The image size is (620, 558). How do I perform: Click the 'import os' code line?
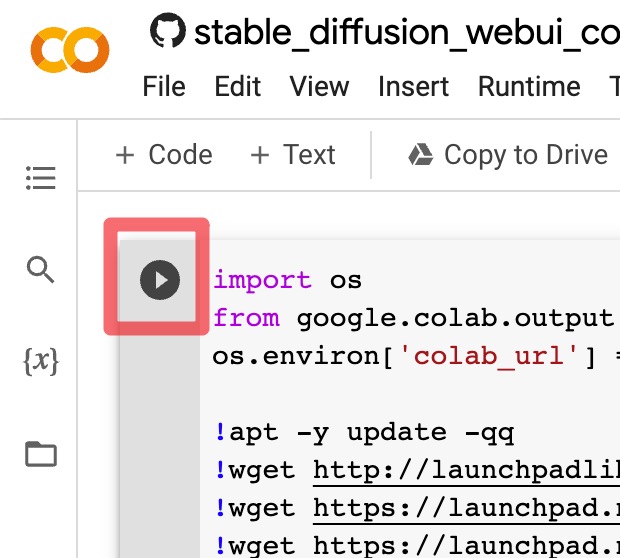[287, 280]
